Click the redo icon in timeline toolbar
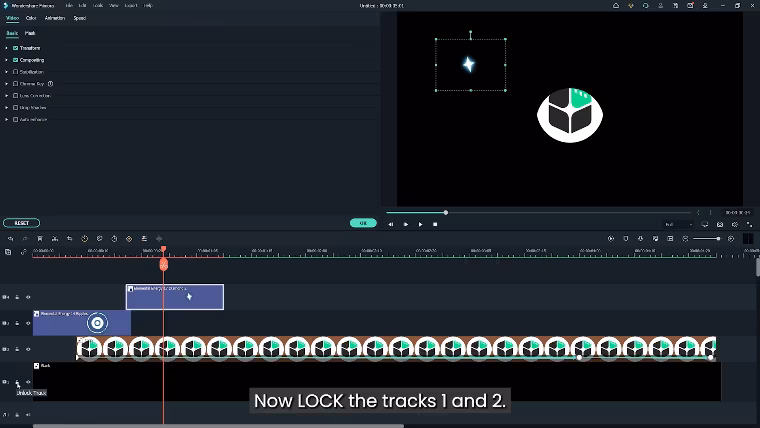This screenshot has height=428, width=760. click(x=25, y=238)
